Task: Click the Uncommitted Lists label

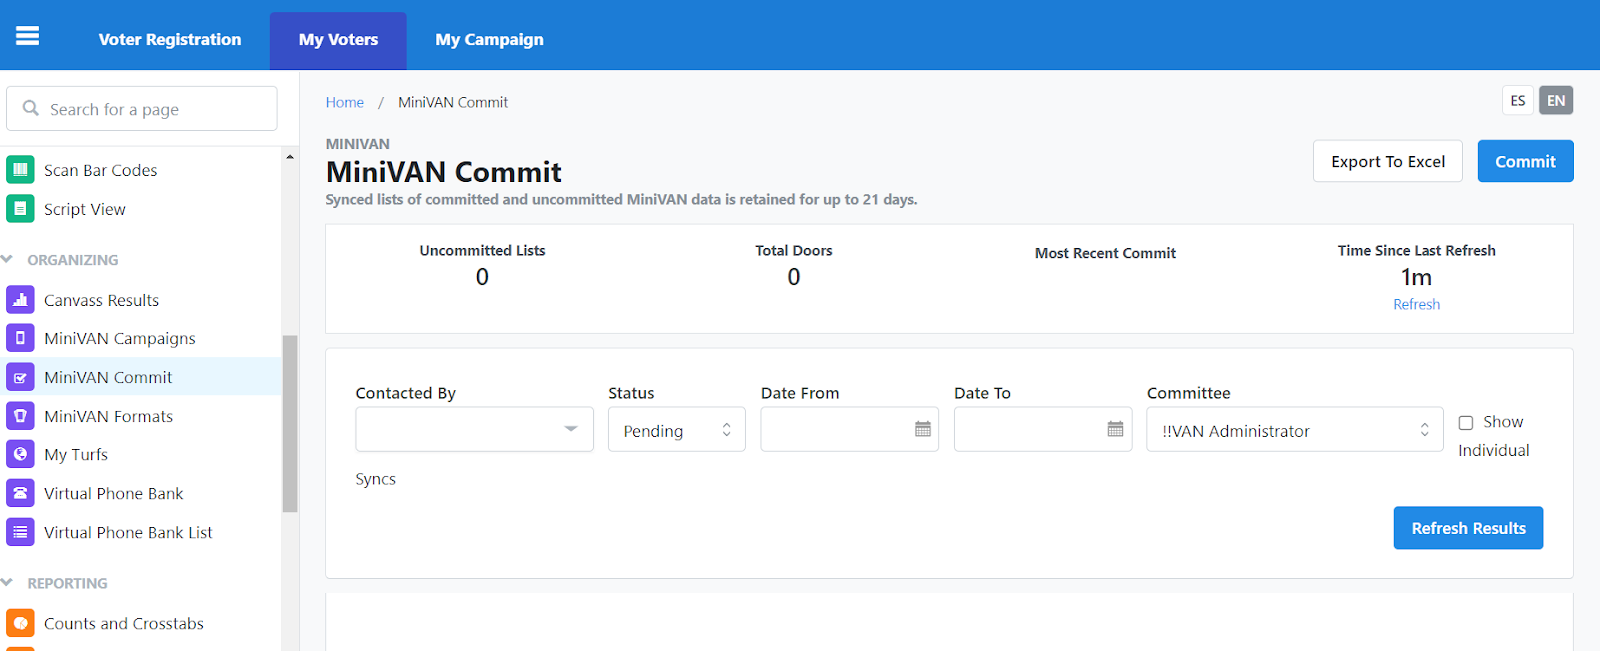Action: 482,251
